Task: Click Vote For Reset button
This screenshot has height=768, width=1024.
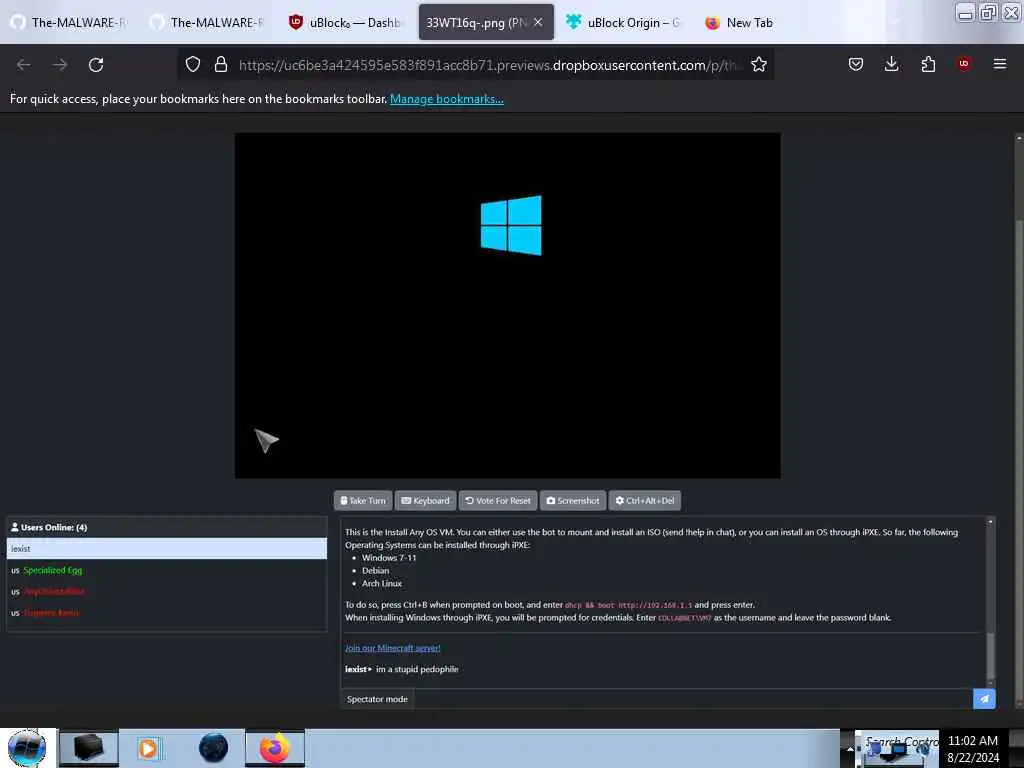Action: [498, 501]
